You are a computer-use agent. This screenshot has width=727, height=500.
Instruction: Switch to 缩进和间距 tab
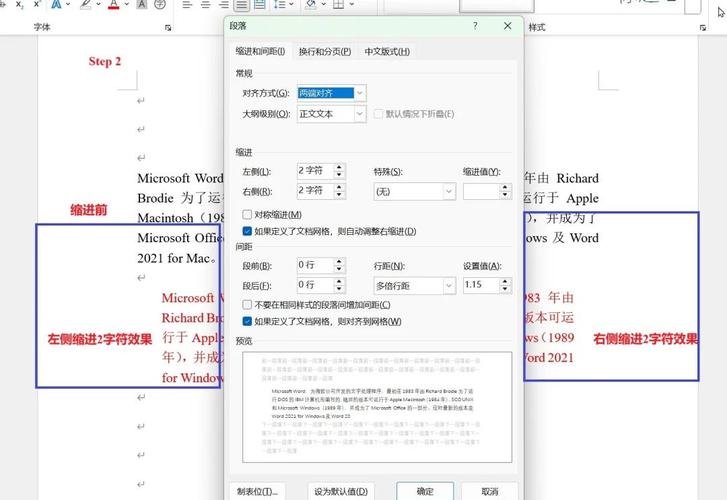(260, 51)
